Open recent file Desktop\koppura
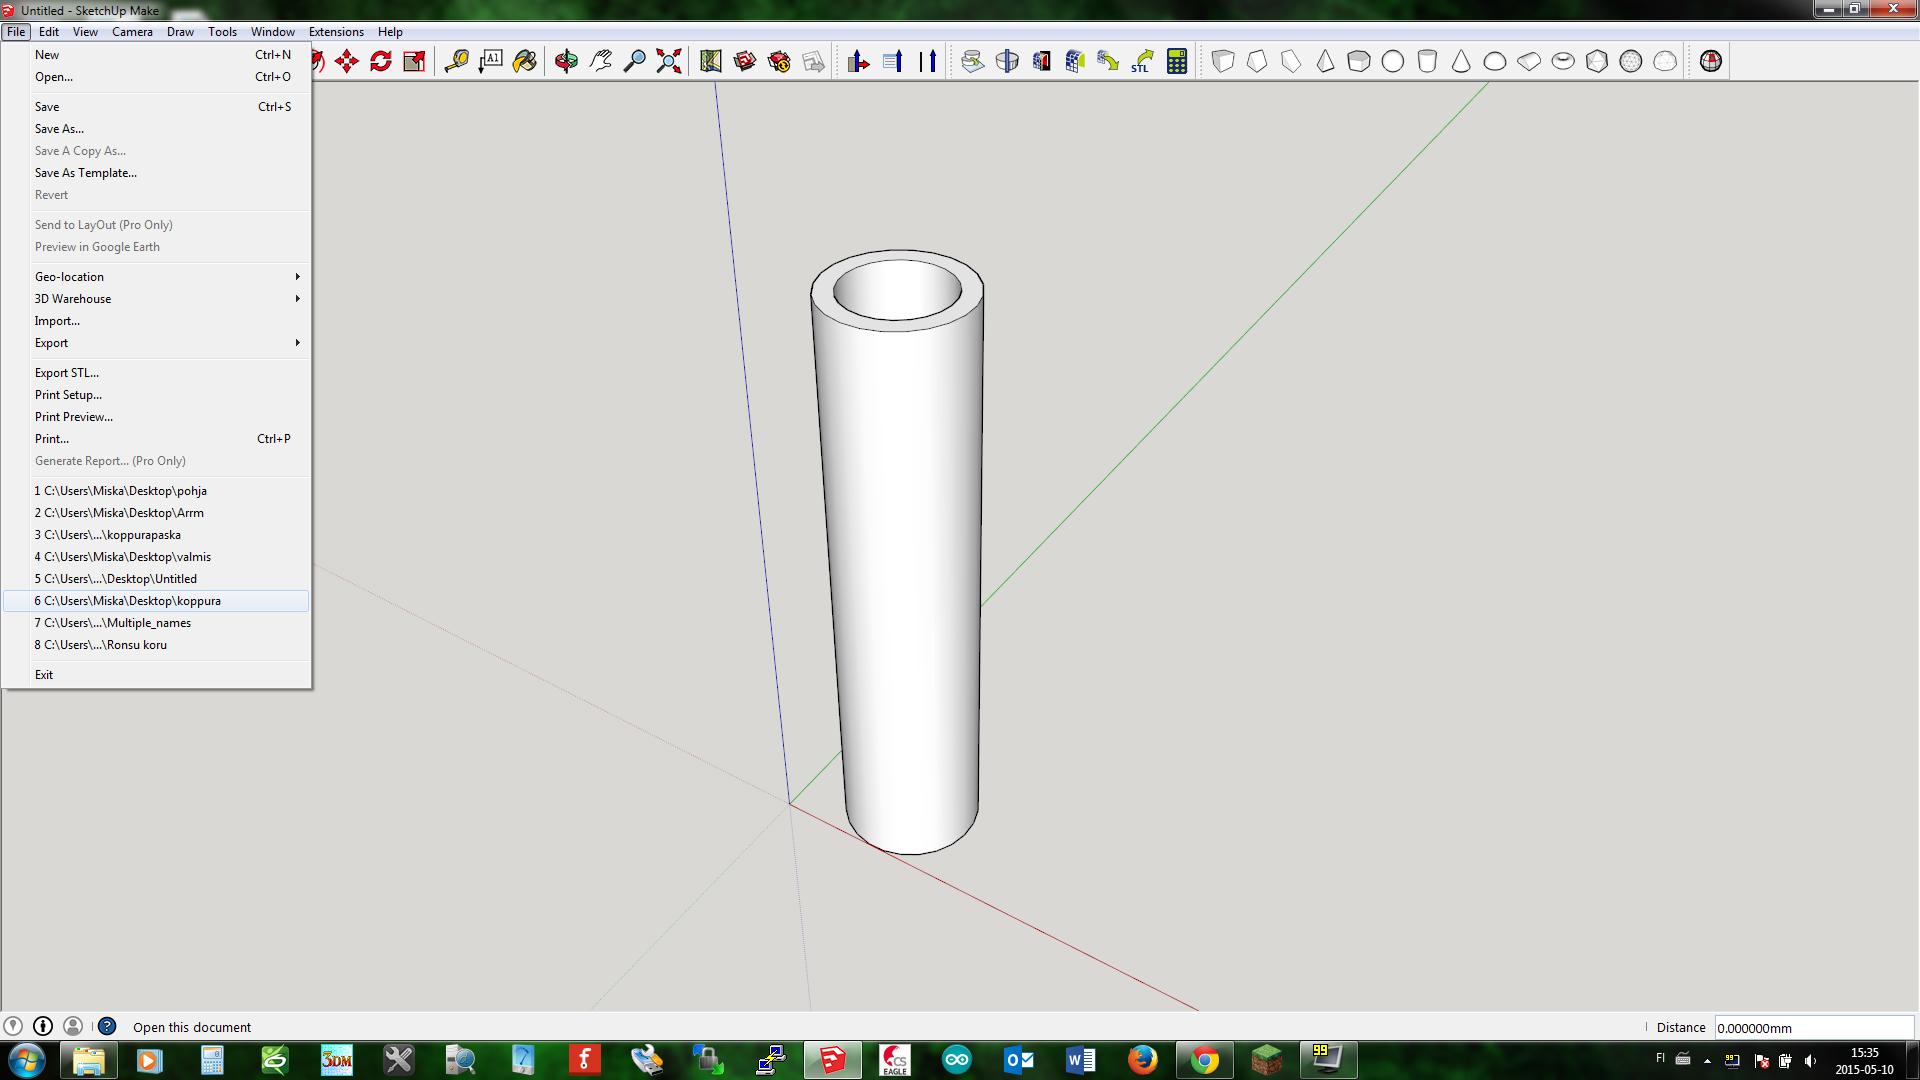 (157, 601)
